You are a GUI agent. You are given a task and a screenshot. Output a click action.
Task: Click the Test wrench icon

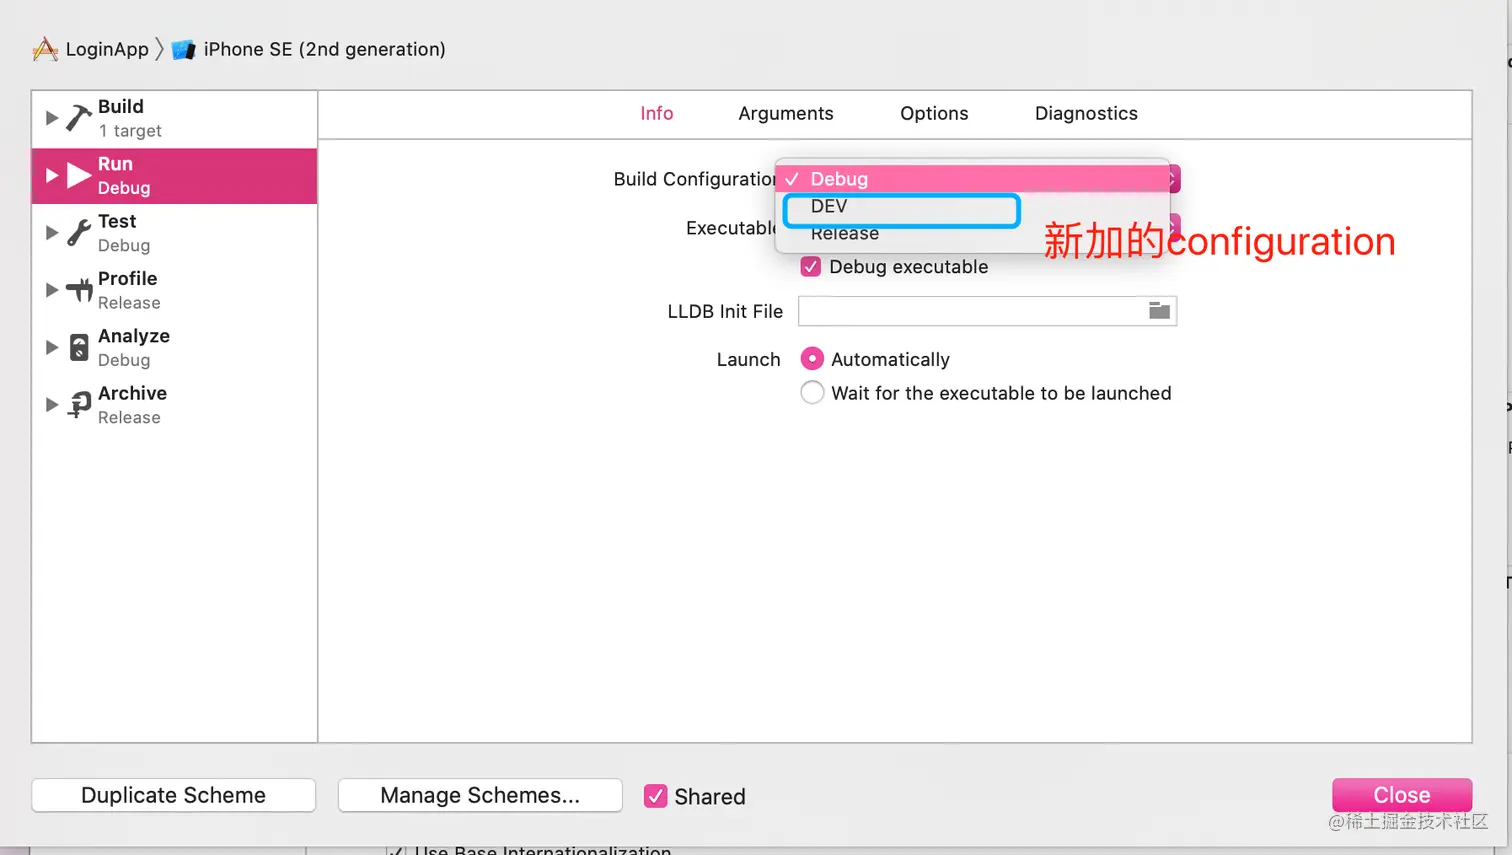pos(79,233)
